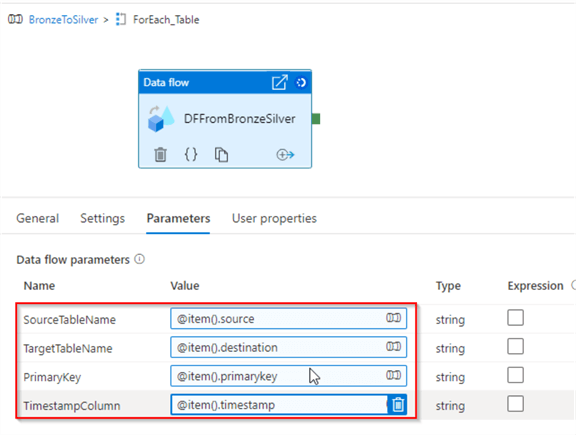The image size is (576, 435).
Task: Open the data flow in a new editor
Action: tap(280, 82)
